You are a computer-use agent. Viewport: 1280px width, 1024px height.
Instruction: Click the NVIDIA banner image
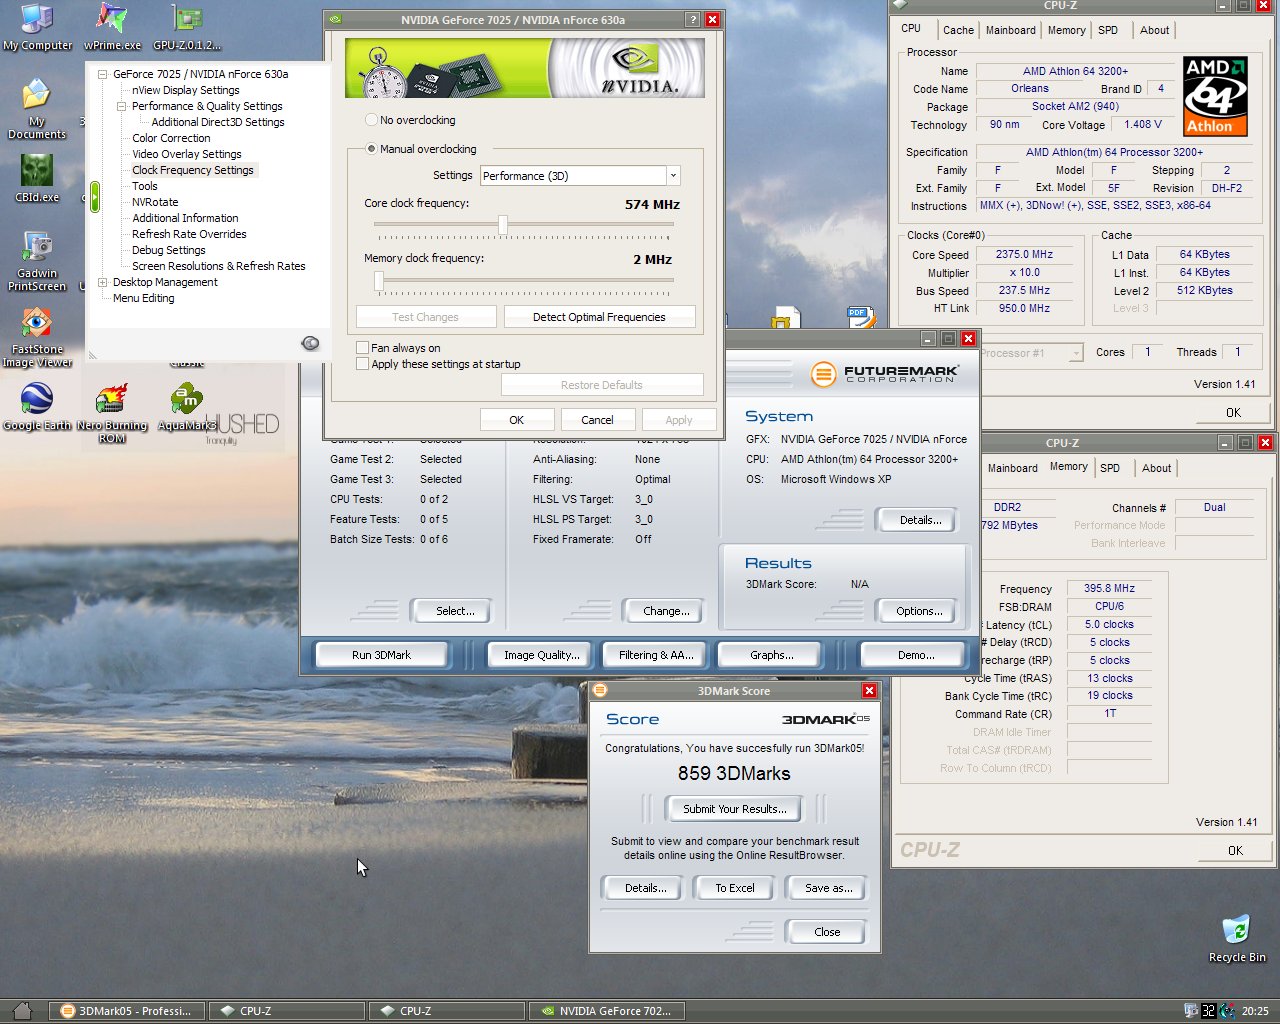pyautogui.click(x=525, y=68)
